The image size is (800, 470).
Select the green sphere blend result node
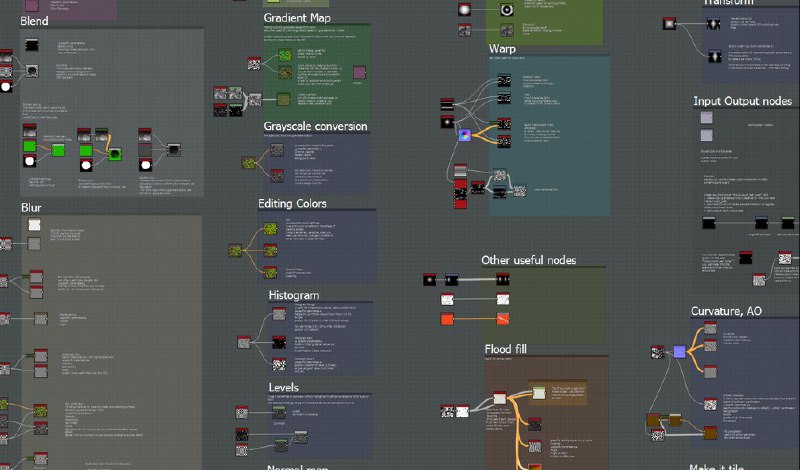coord(115,154)
